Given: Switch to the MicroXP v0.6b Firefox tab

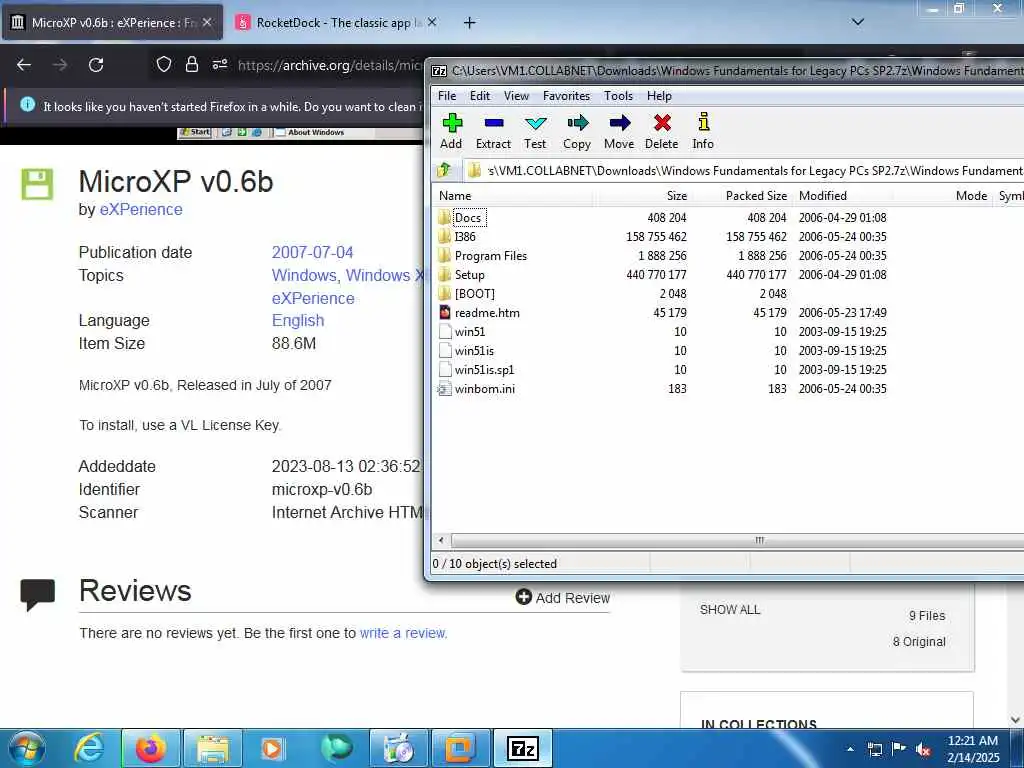Looking at the screenshot, I should tap(112, 23).
